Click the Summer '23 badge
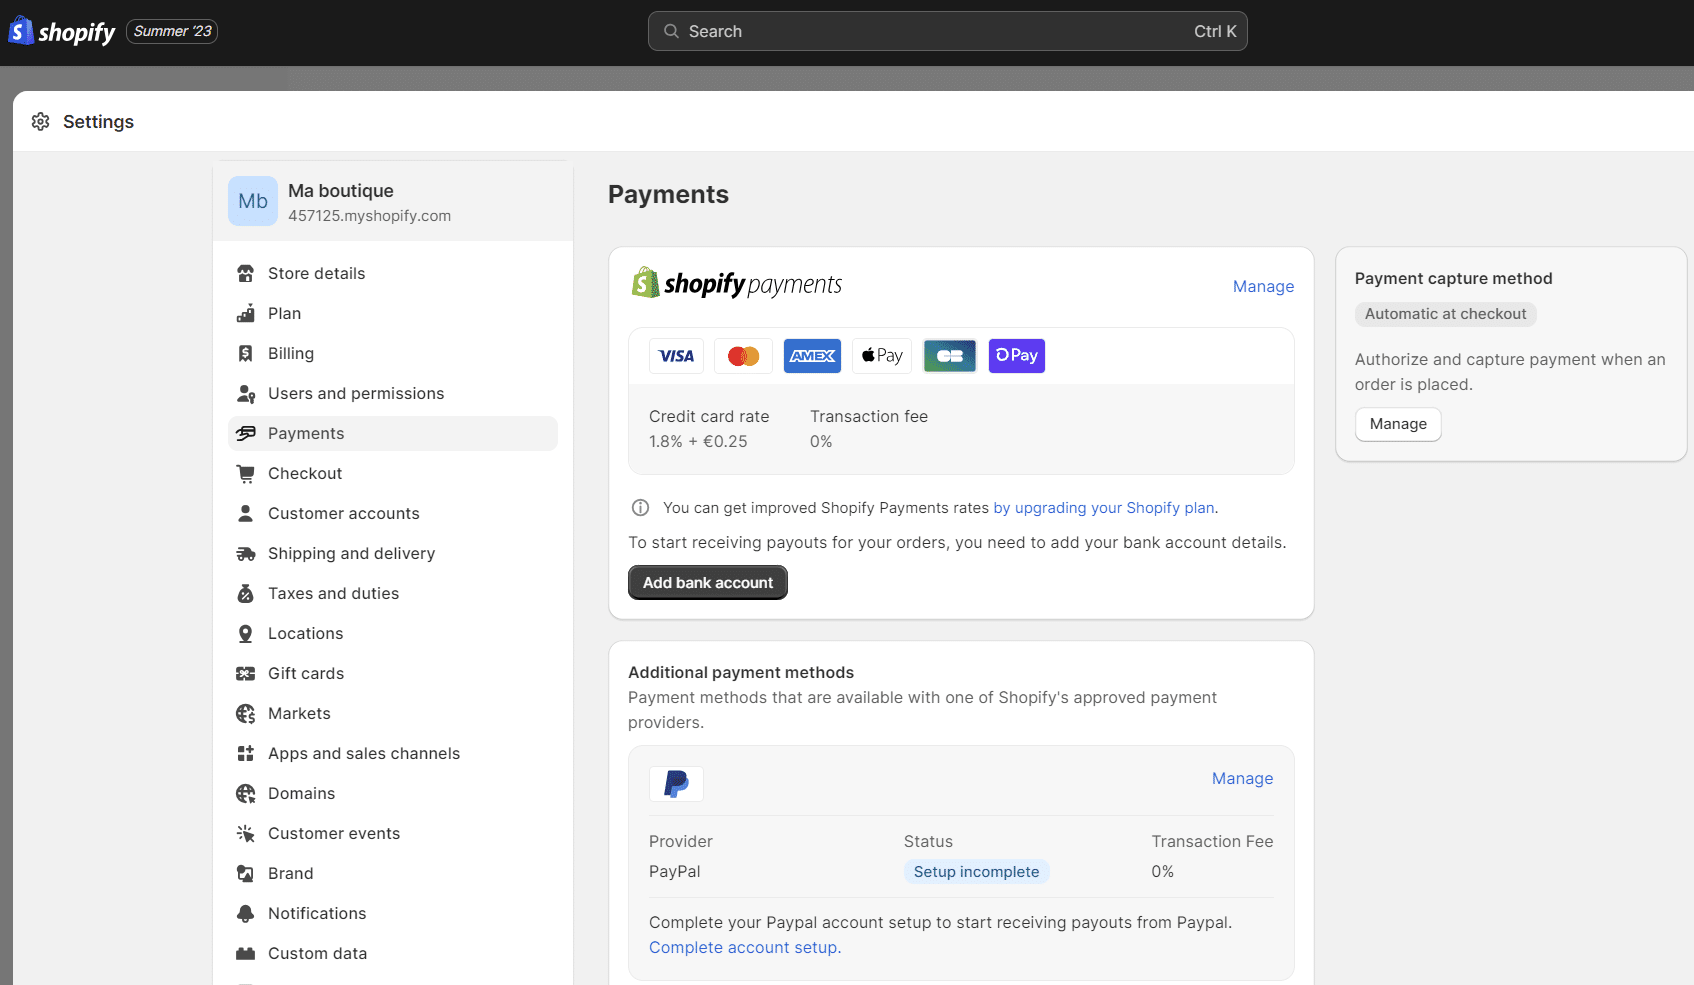Image resolution: width=1694 pixels, height=985 pixels. [x=172, y=31]
